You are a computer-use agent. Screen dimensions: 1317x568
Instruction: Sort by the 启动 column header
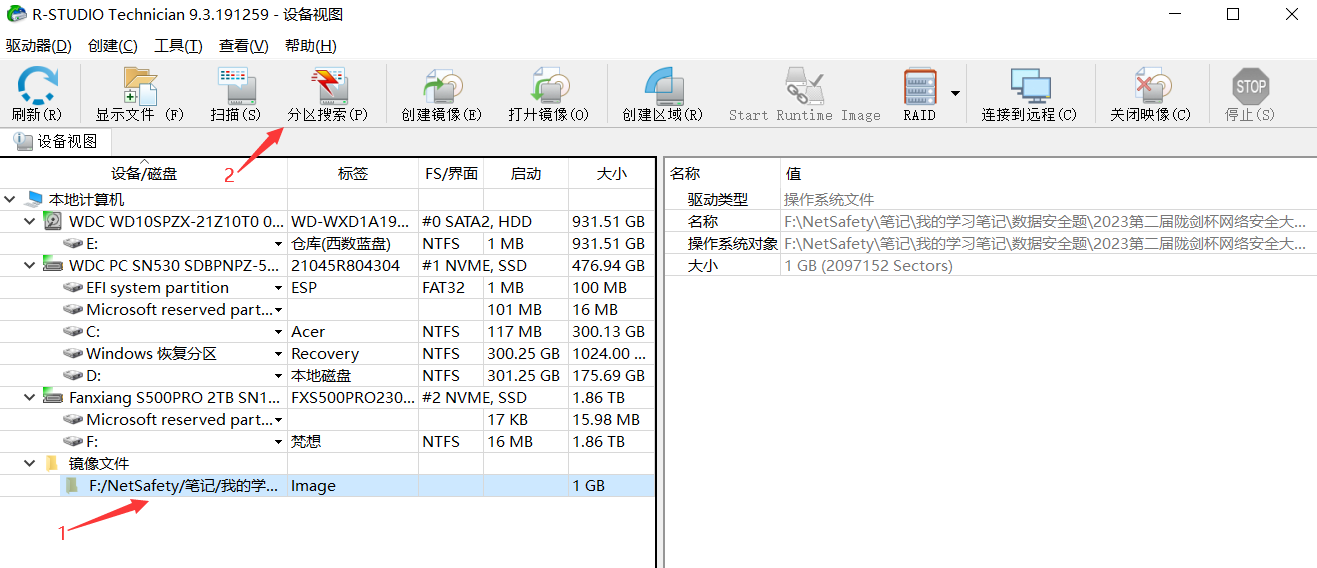(x=526, y=173)
